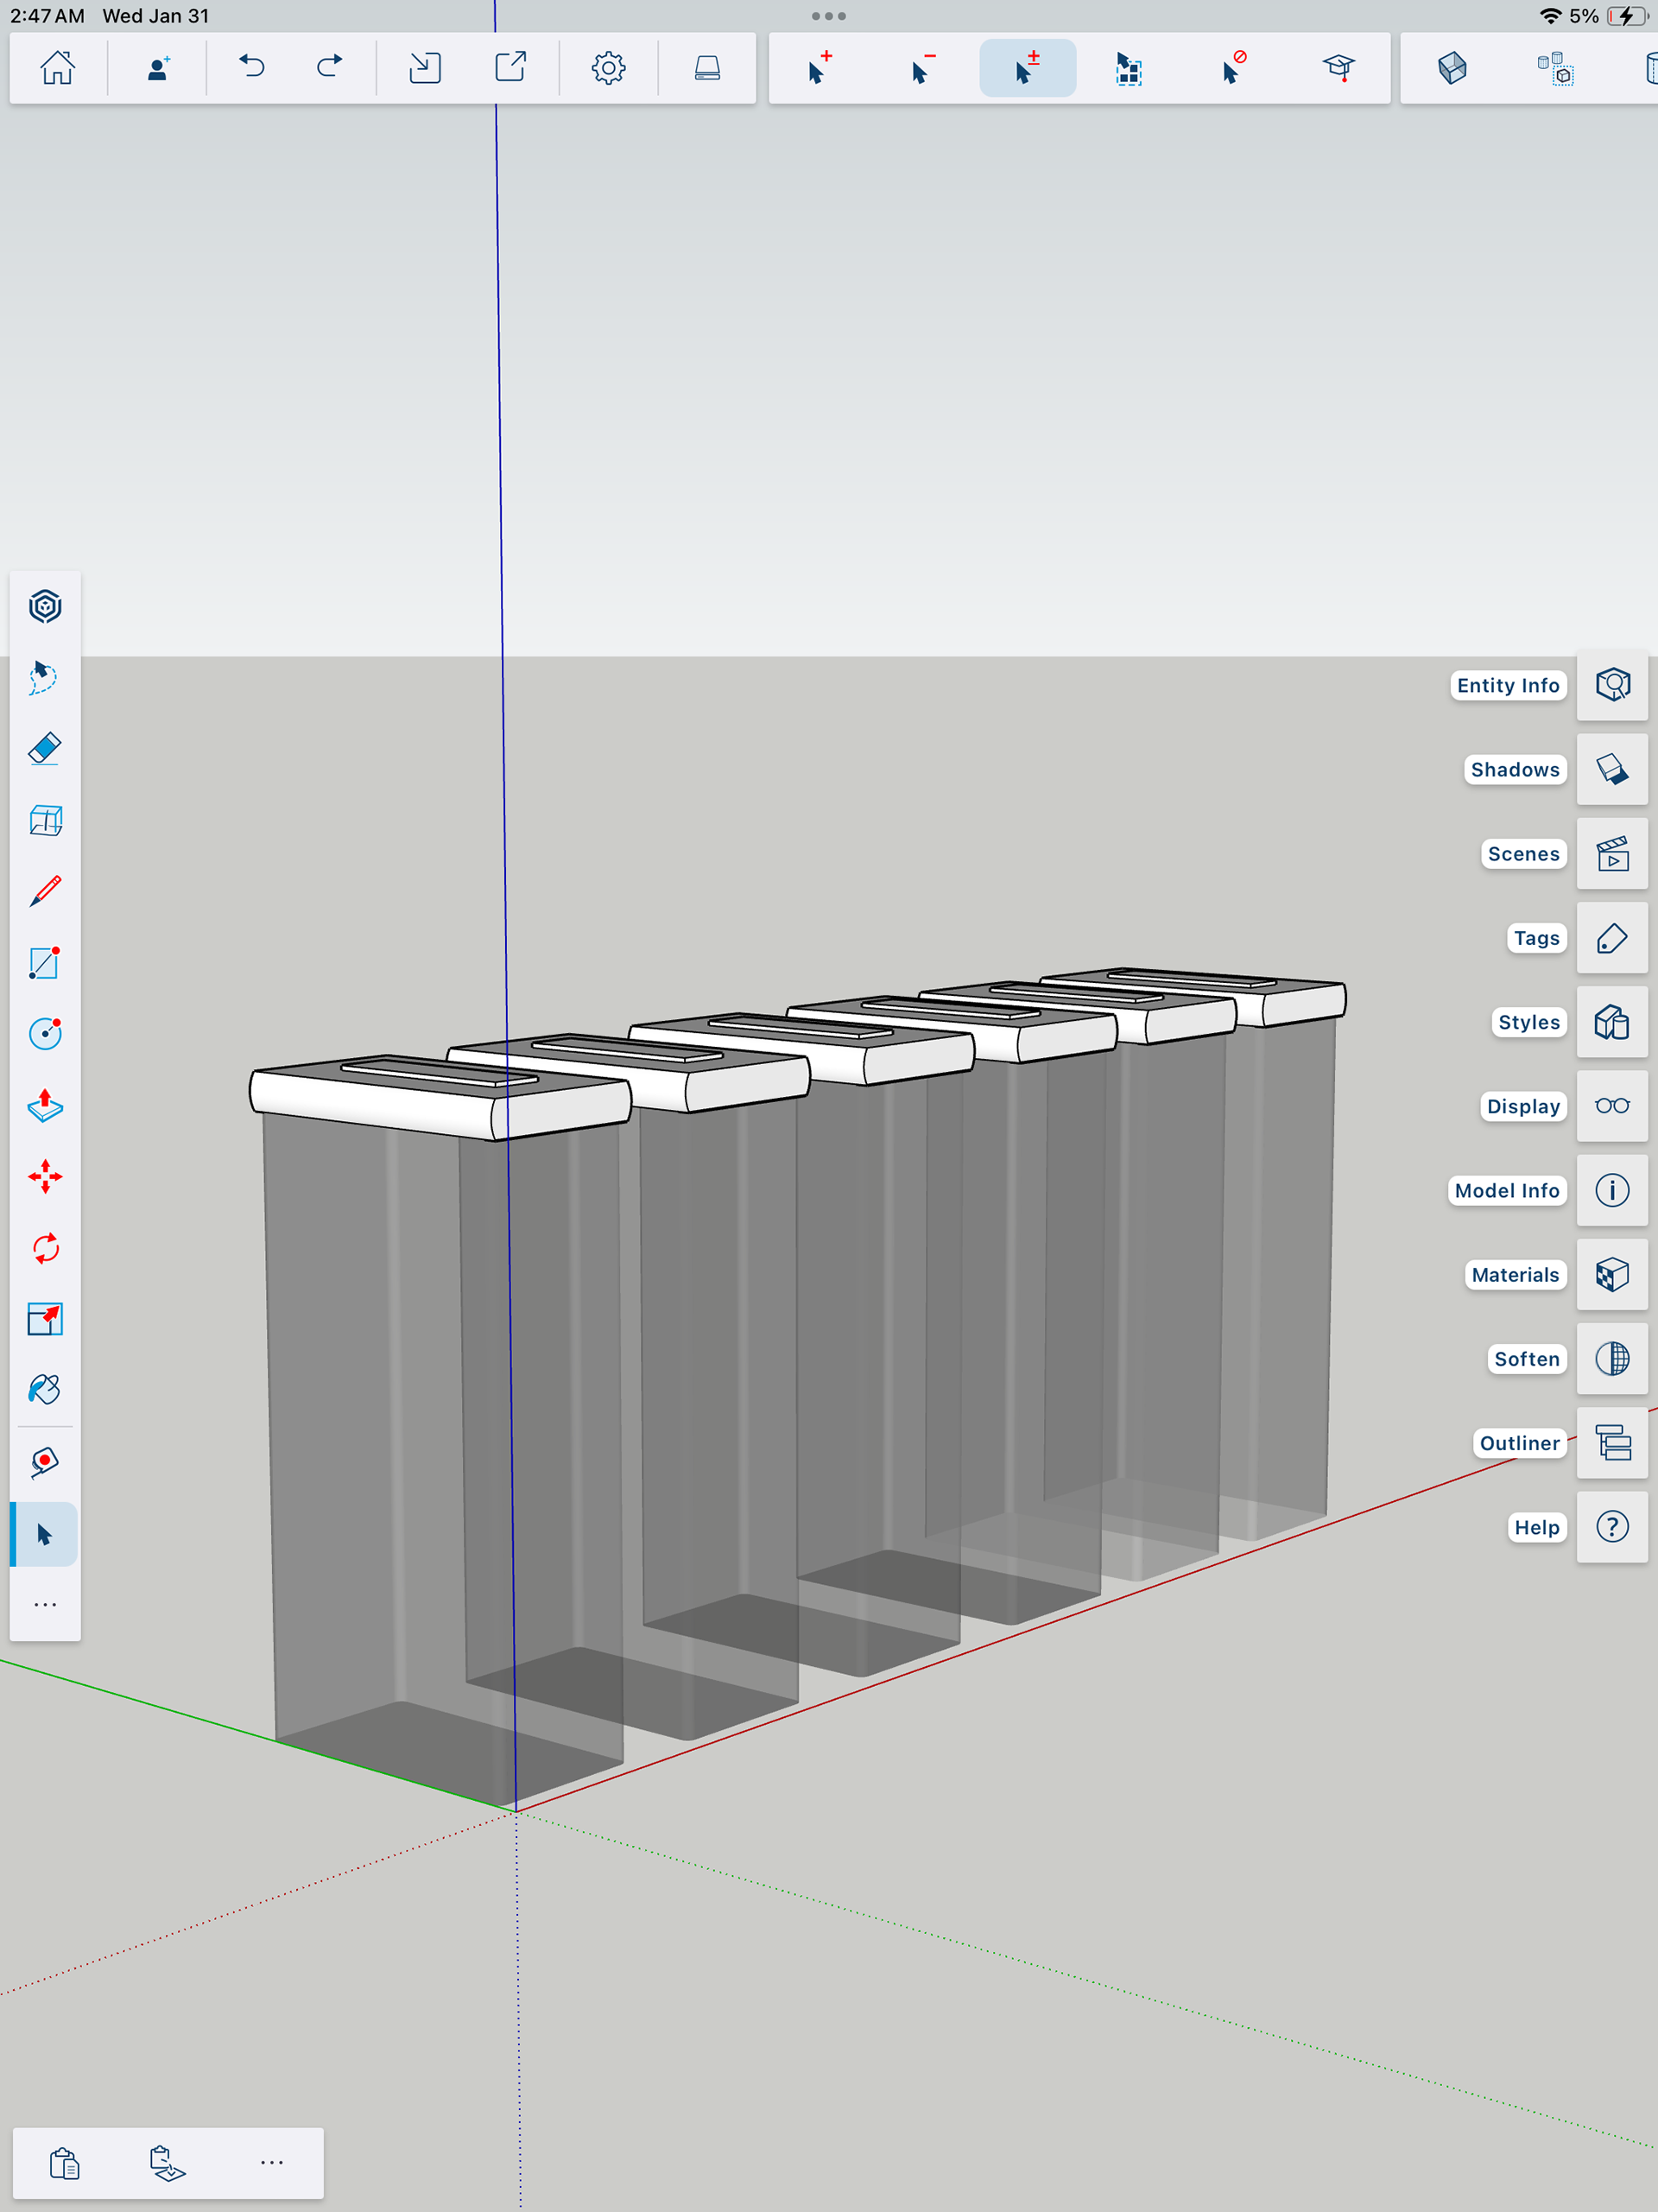Undo the last action
1658x2212 pixels.
[x=252, y=68]
